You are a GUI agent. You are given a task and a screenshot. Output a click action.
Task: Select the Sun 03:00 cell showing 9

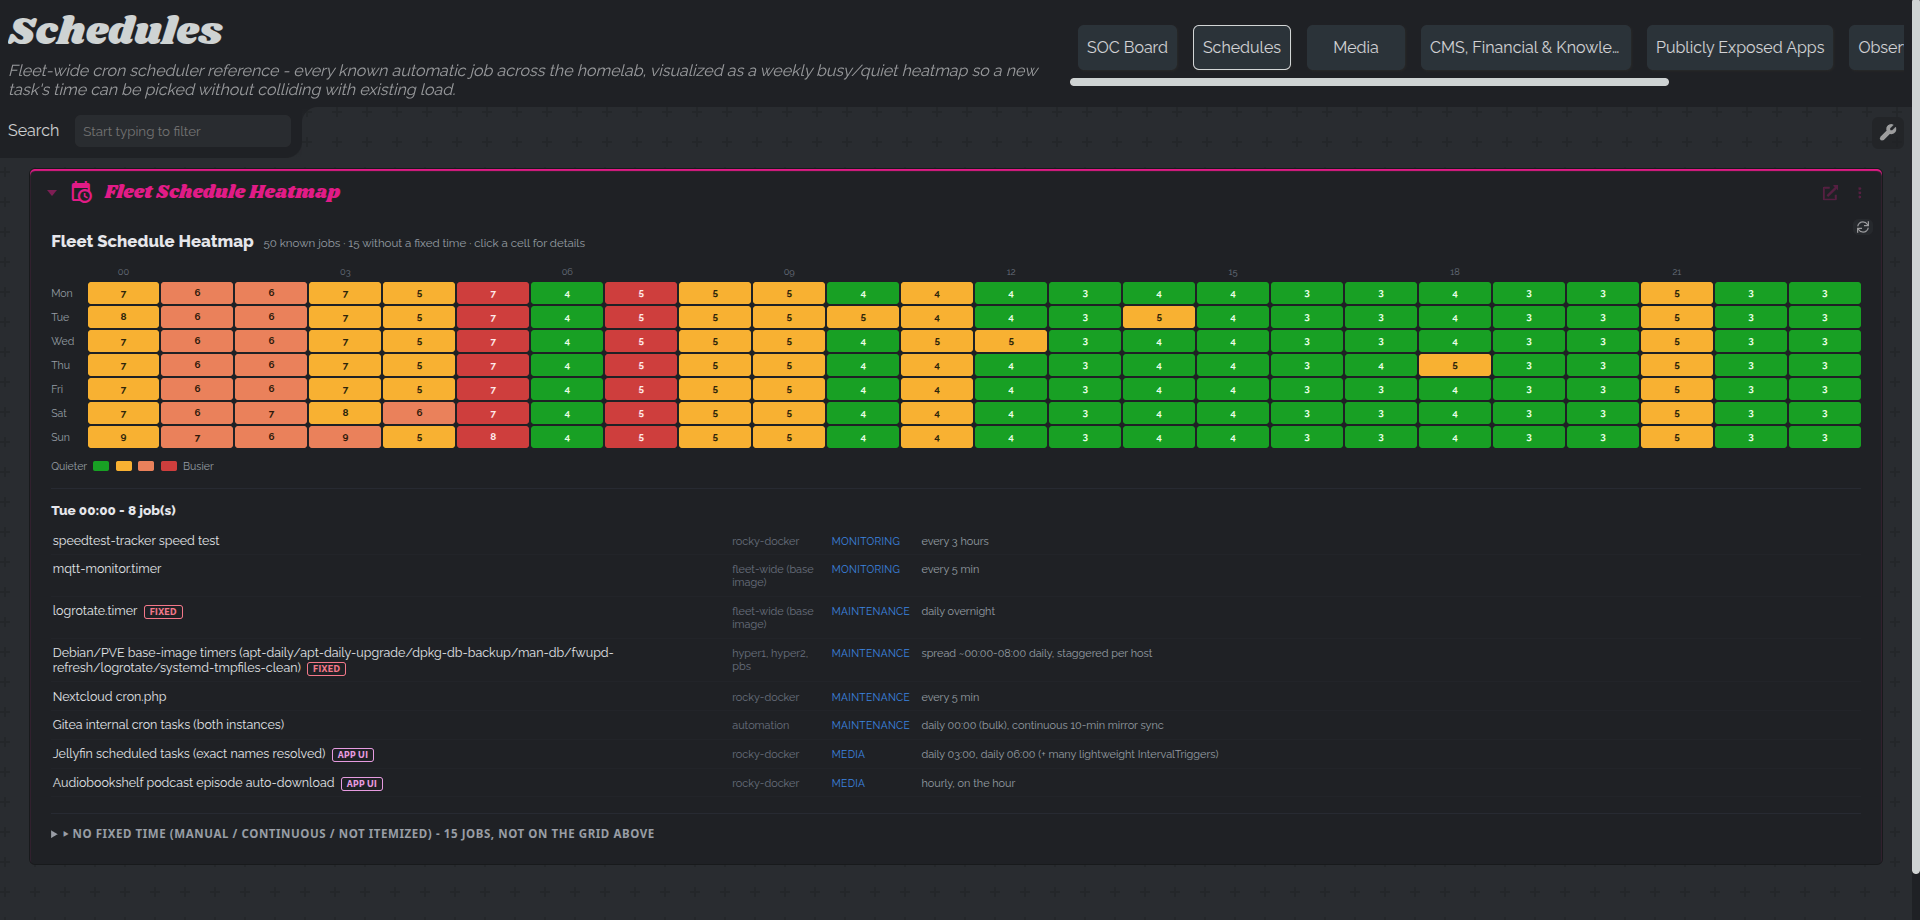tap(345, 437)
